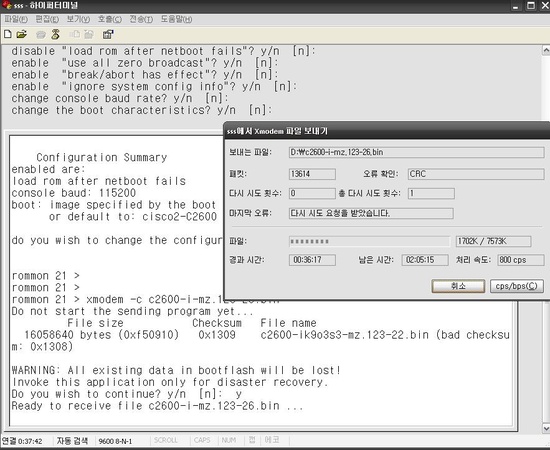Cancel the Xmodem transfer with 취소
The height and width of the screenshot is (450, 550).
coord(458,286)
